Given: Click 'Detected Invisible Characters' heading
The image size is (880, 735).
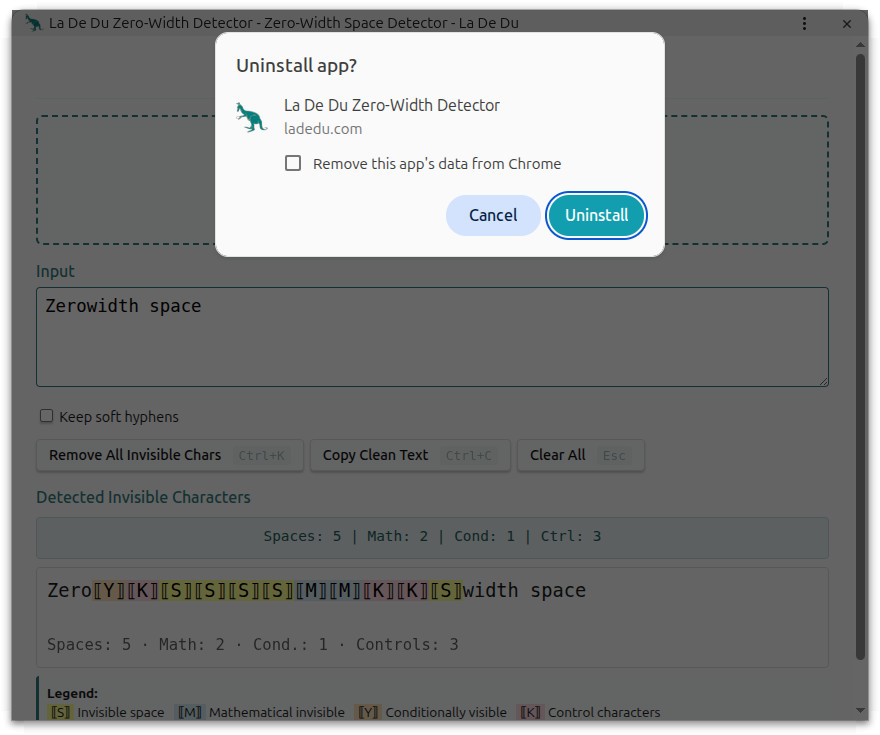Looking at the screenshot, I should (x=143, y=497).
